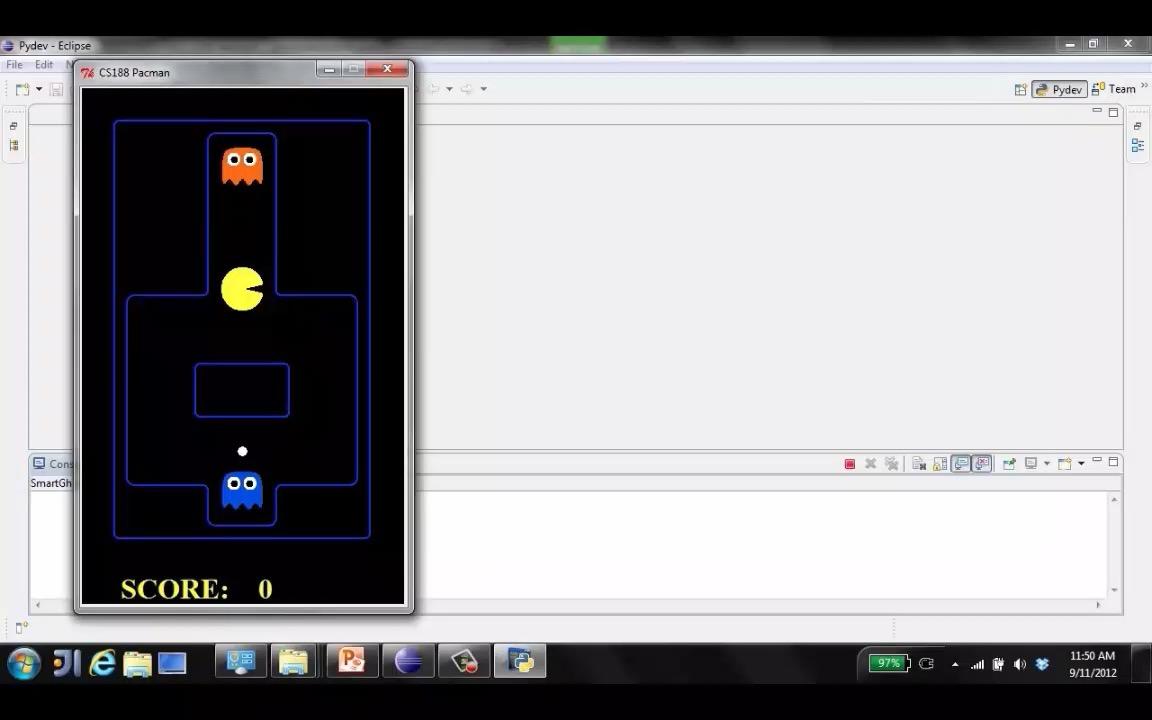Switch to Python taskbar window
This screenshot has width=1152, height=720.
click(x=519, y=662)
